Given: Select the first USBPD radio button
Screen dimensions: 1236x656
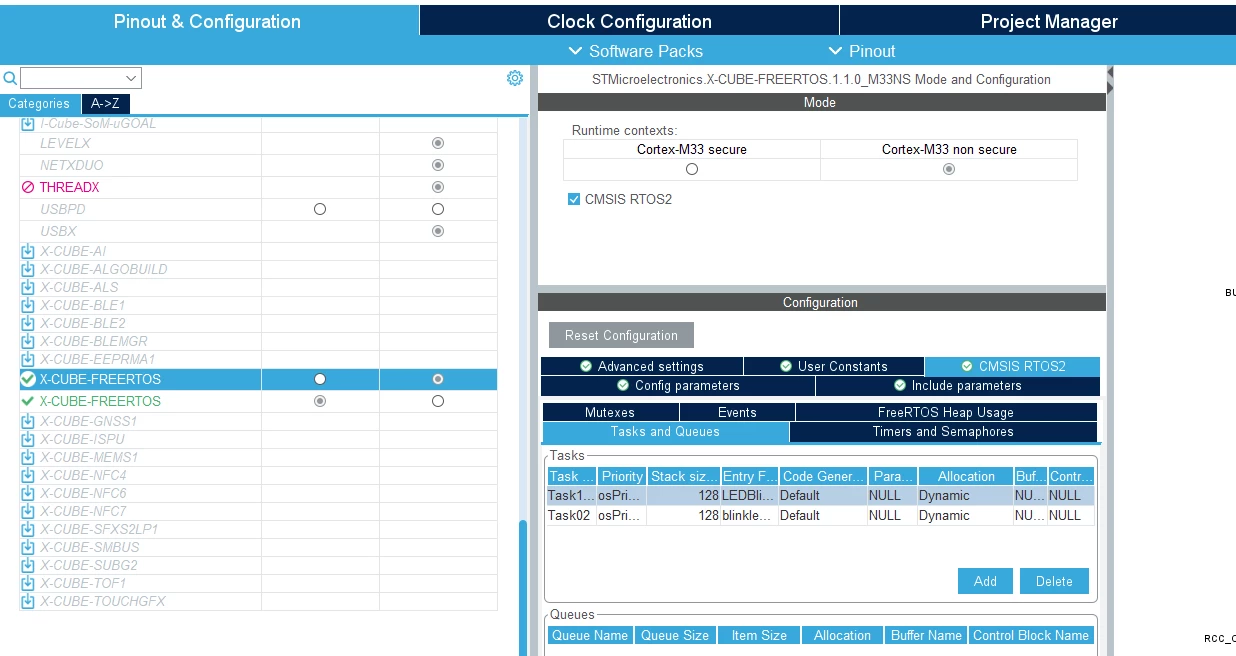Looking at the screenshot, I should point(320,209).
